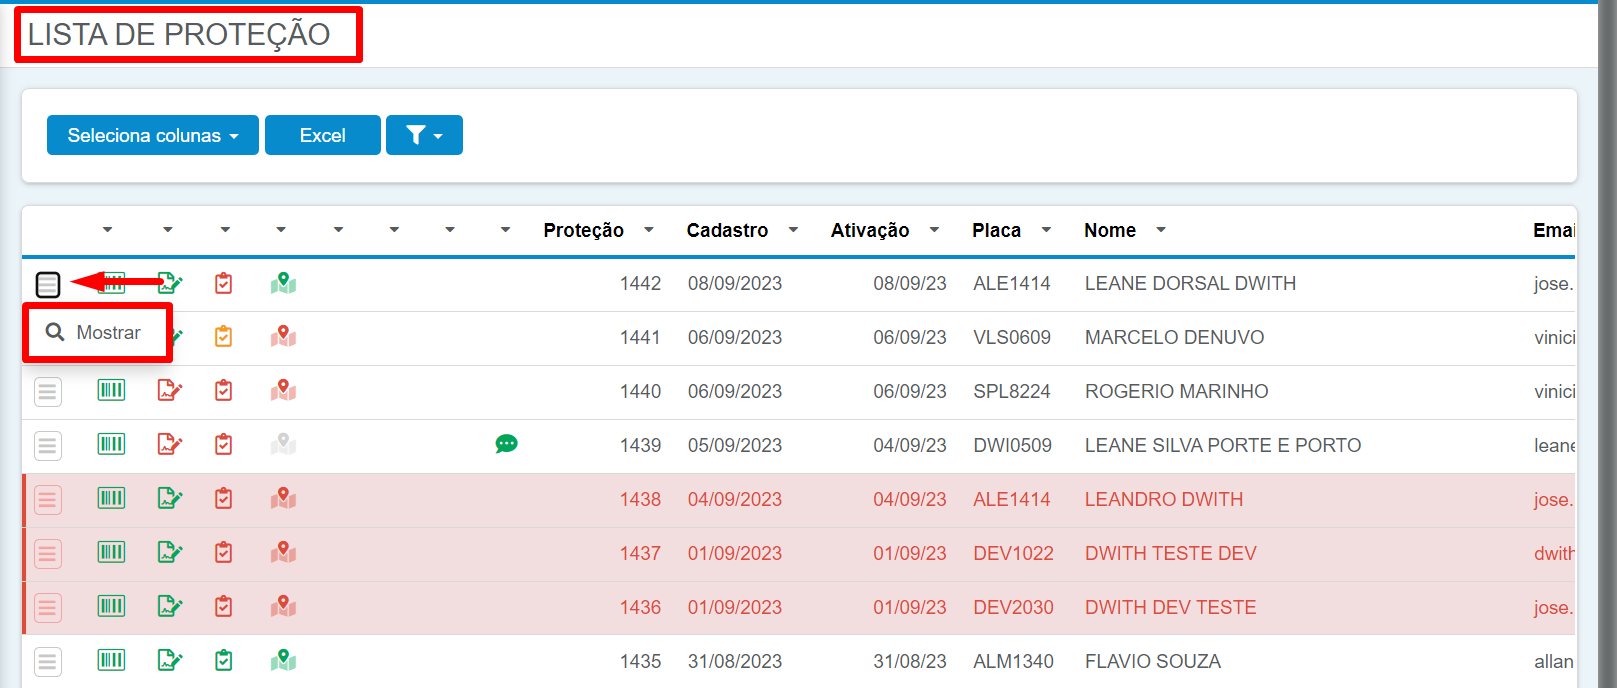Open the row menu icon for protection 1442

pos(48,285)
